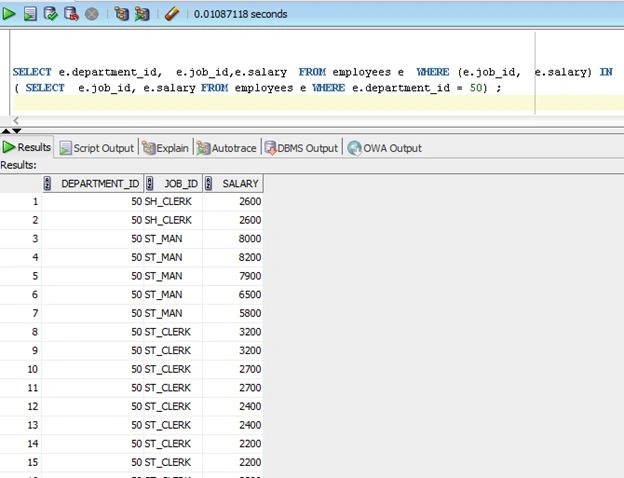Click the 0.01087118 seconds timing text
The height and width of the screenshot is (478, 624).
click(x=240, y=14)
